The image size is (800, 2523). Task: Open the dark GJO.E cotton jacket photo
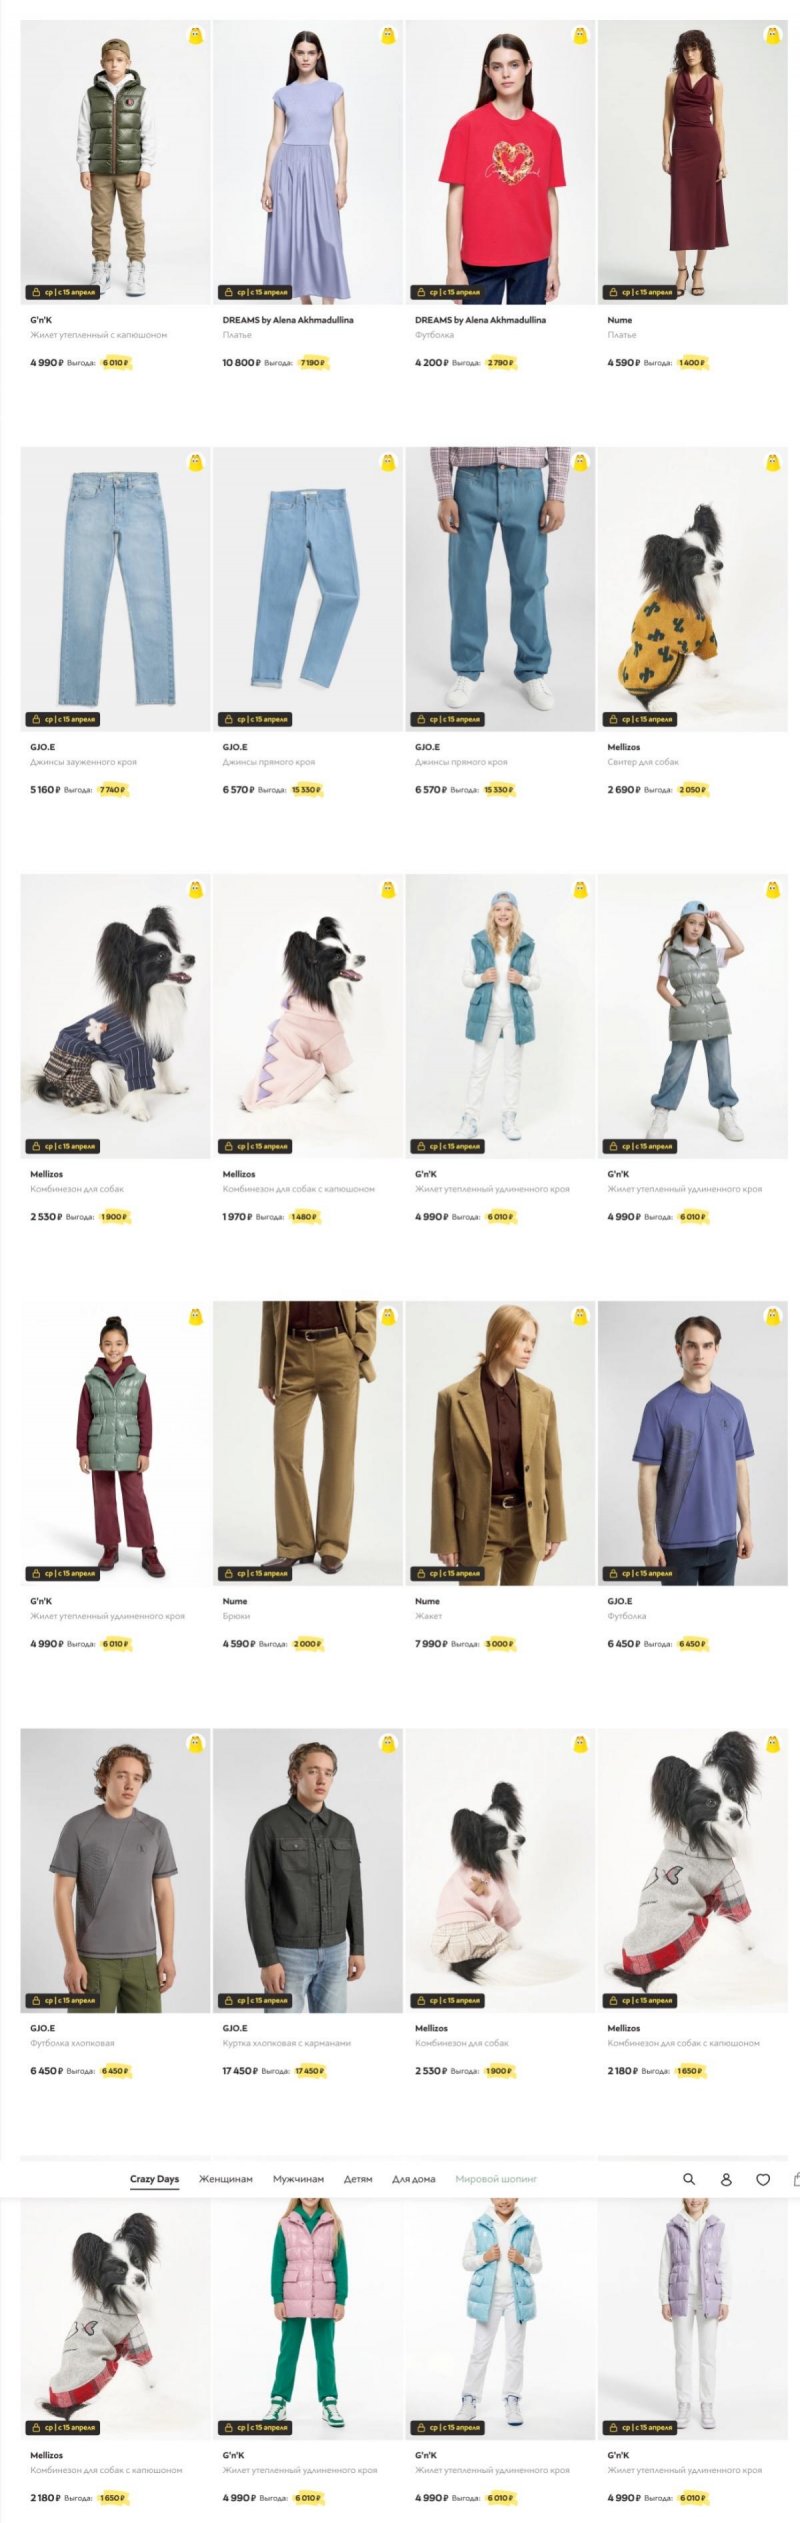pos(307,1870)
